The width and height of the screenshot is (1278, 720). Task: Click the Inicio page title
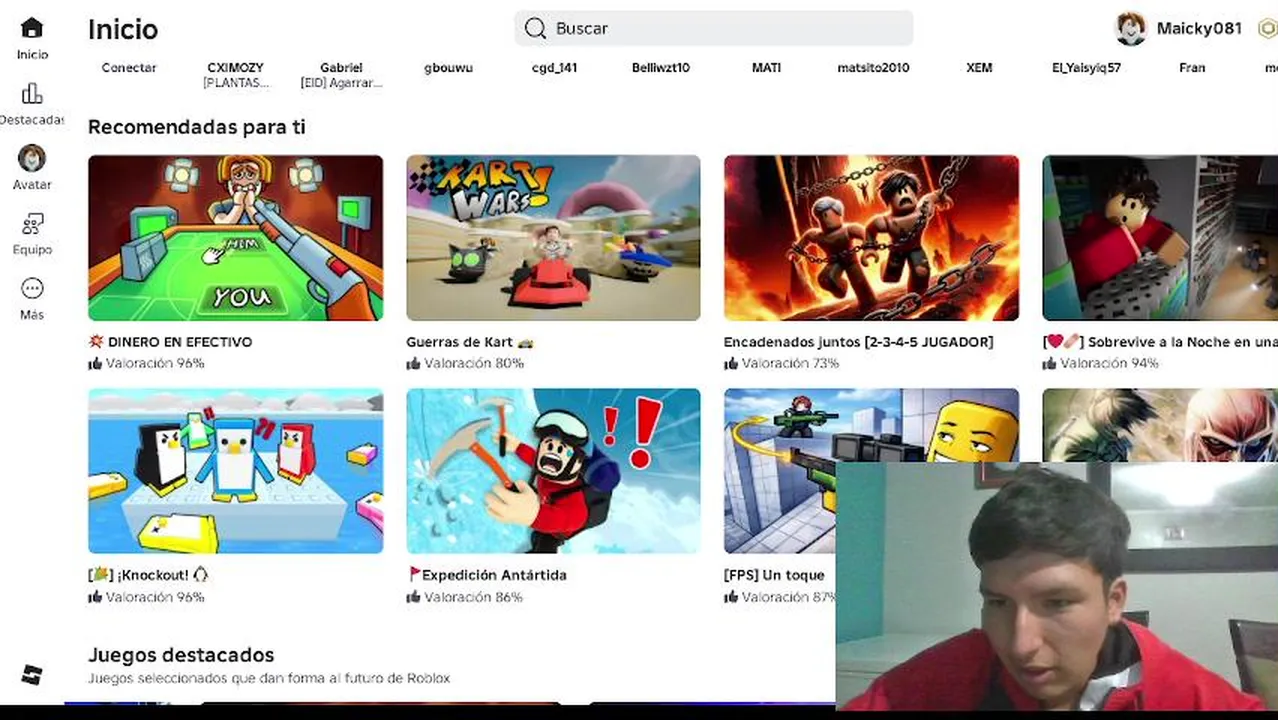point(123,29)
